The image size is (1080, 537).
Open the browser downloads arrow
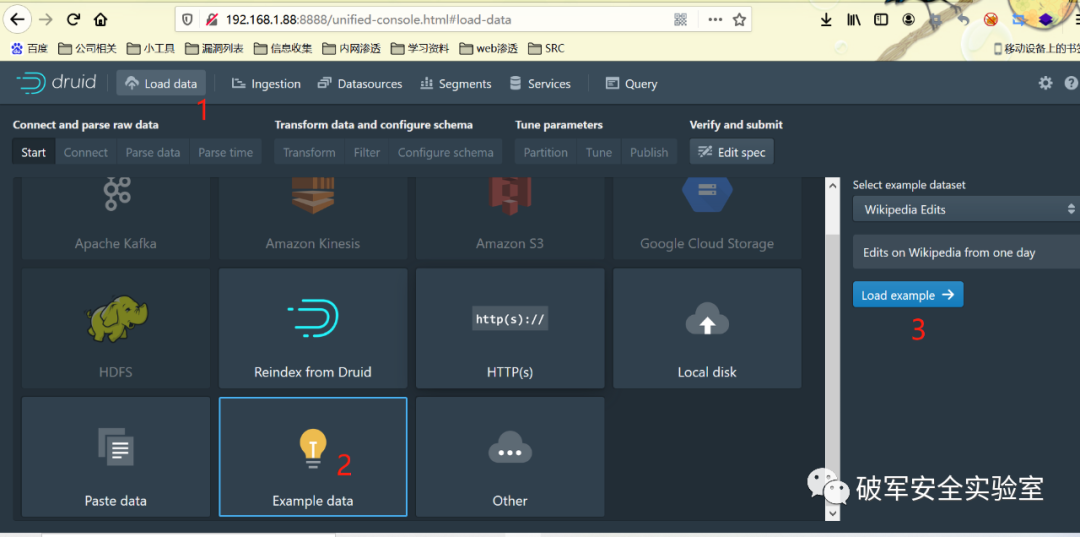[827, 20]
